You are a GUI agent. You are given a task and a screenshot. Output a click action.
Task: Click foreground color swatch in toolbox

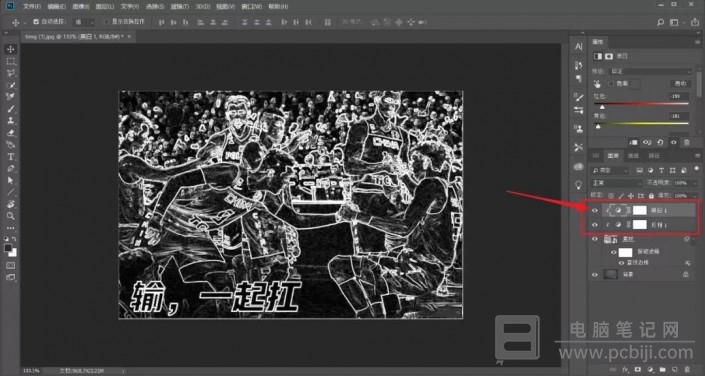tap(8, 248)
